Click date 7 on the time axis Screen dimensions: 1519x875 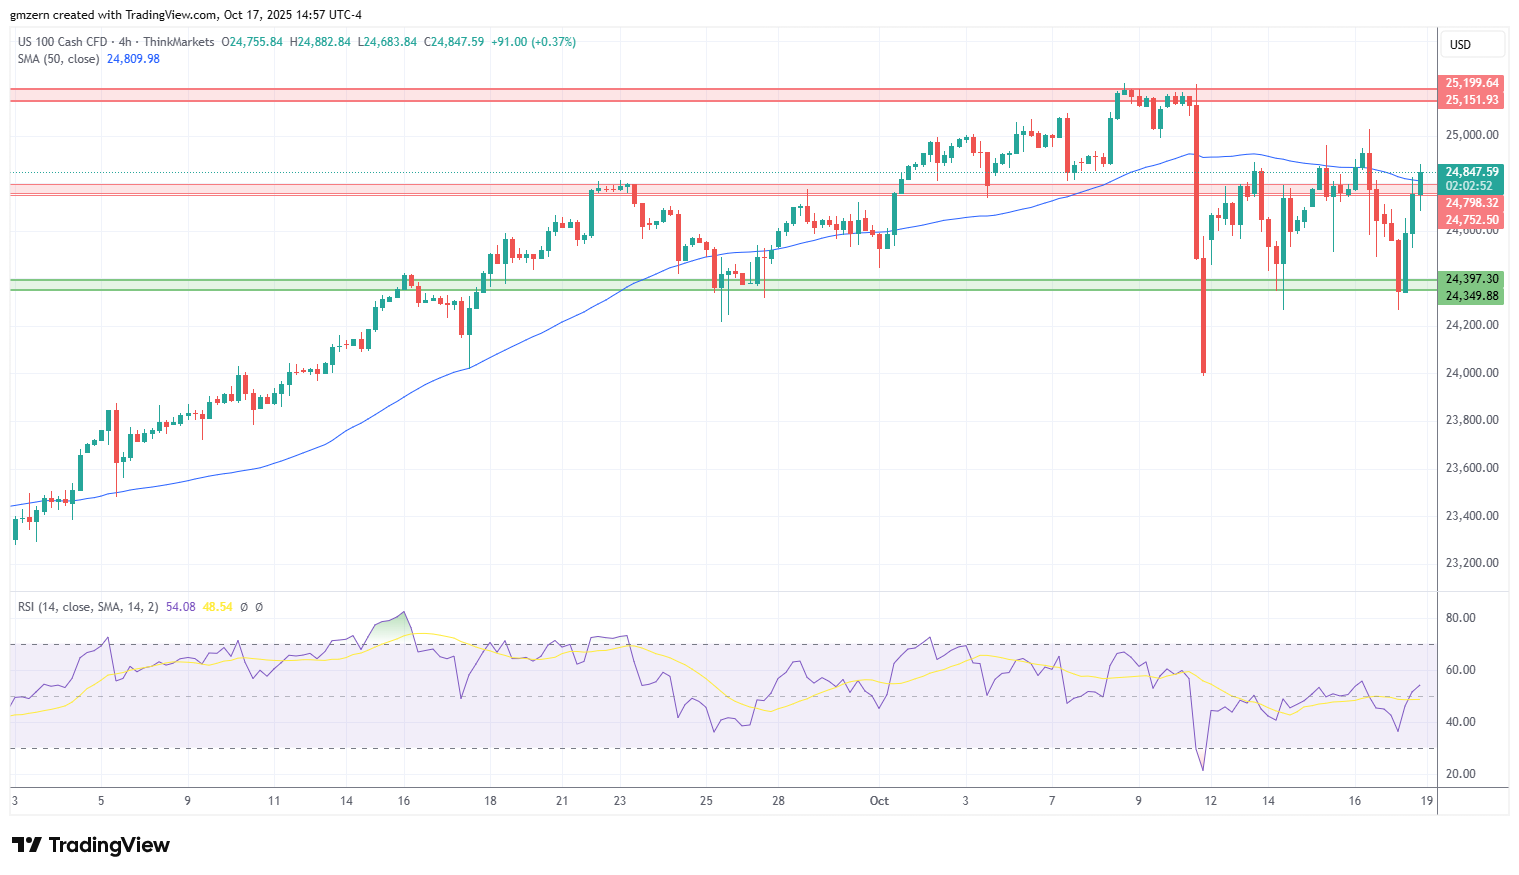(1052, 801)
